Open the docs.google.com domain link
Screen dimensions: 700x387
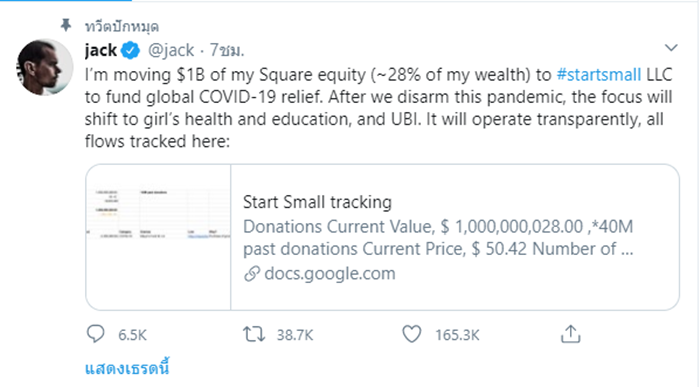[x=330, y=274]
